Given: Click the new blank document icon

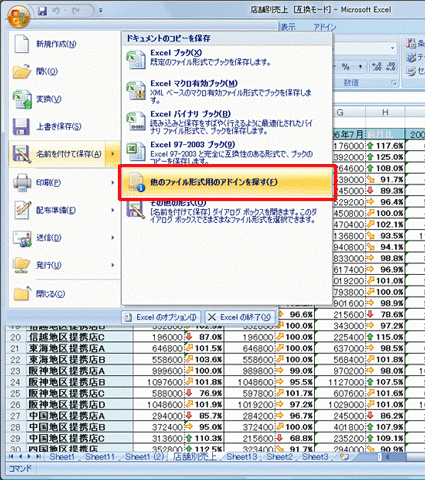Looking at the screenshot, I should [22, 44].
